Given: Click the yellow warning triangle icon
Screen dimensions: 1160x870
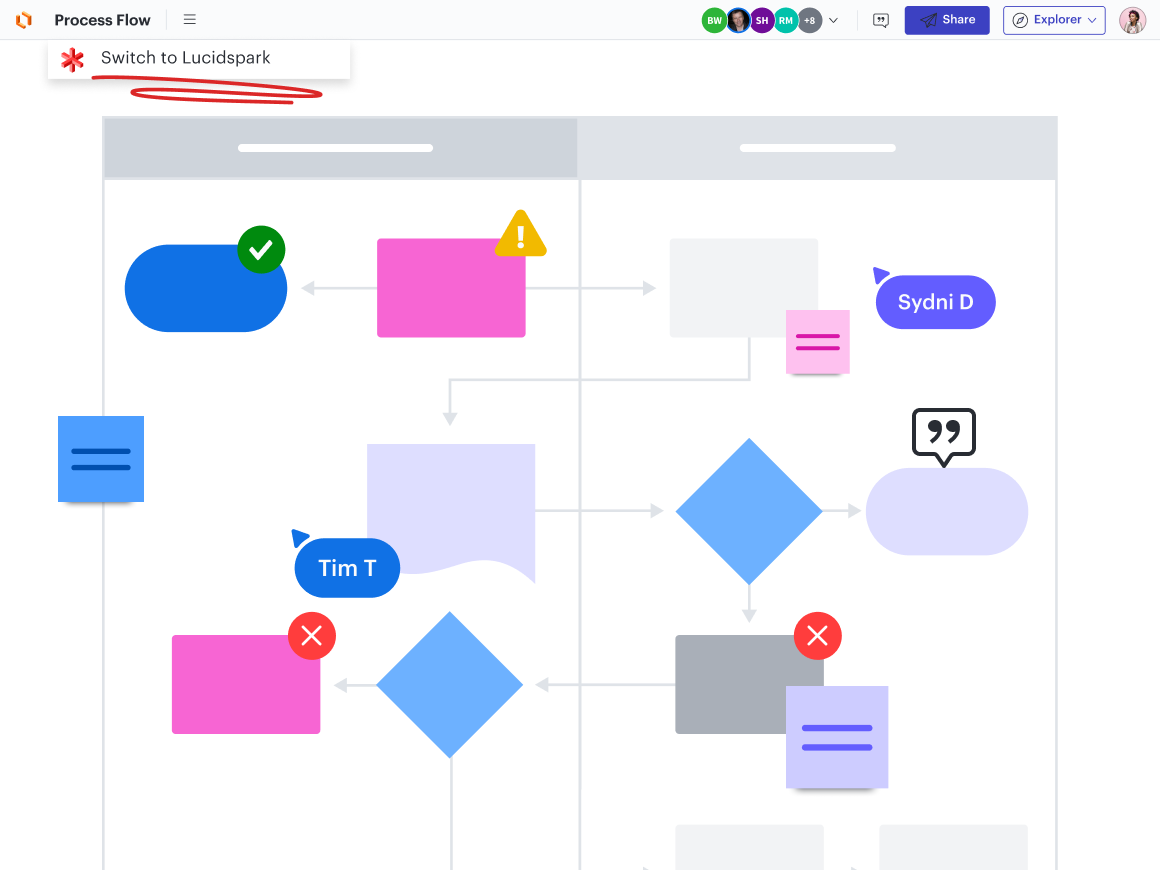Looking at the screenshot, I should click(520, 235).
